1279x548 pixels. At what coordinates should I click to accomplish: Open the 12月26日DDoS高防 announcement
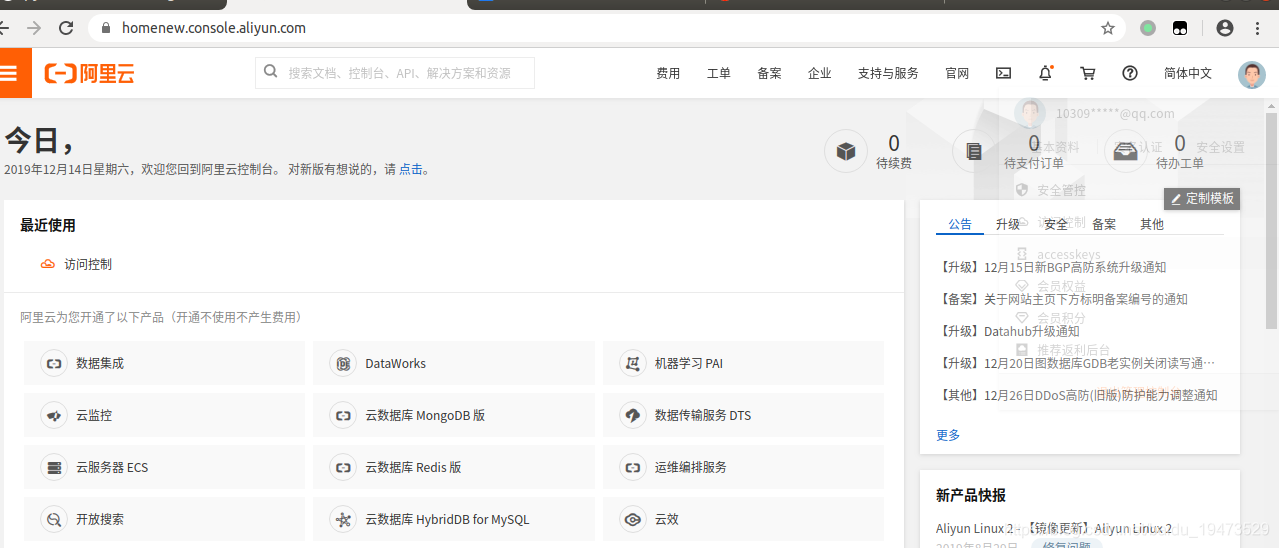tap(1077, 395)
